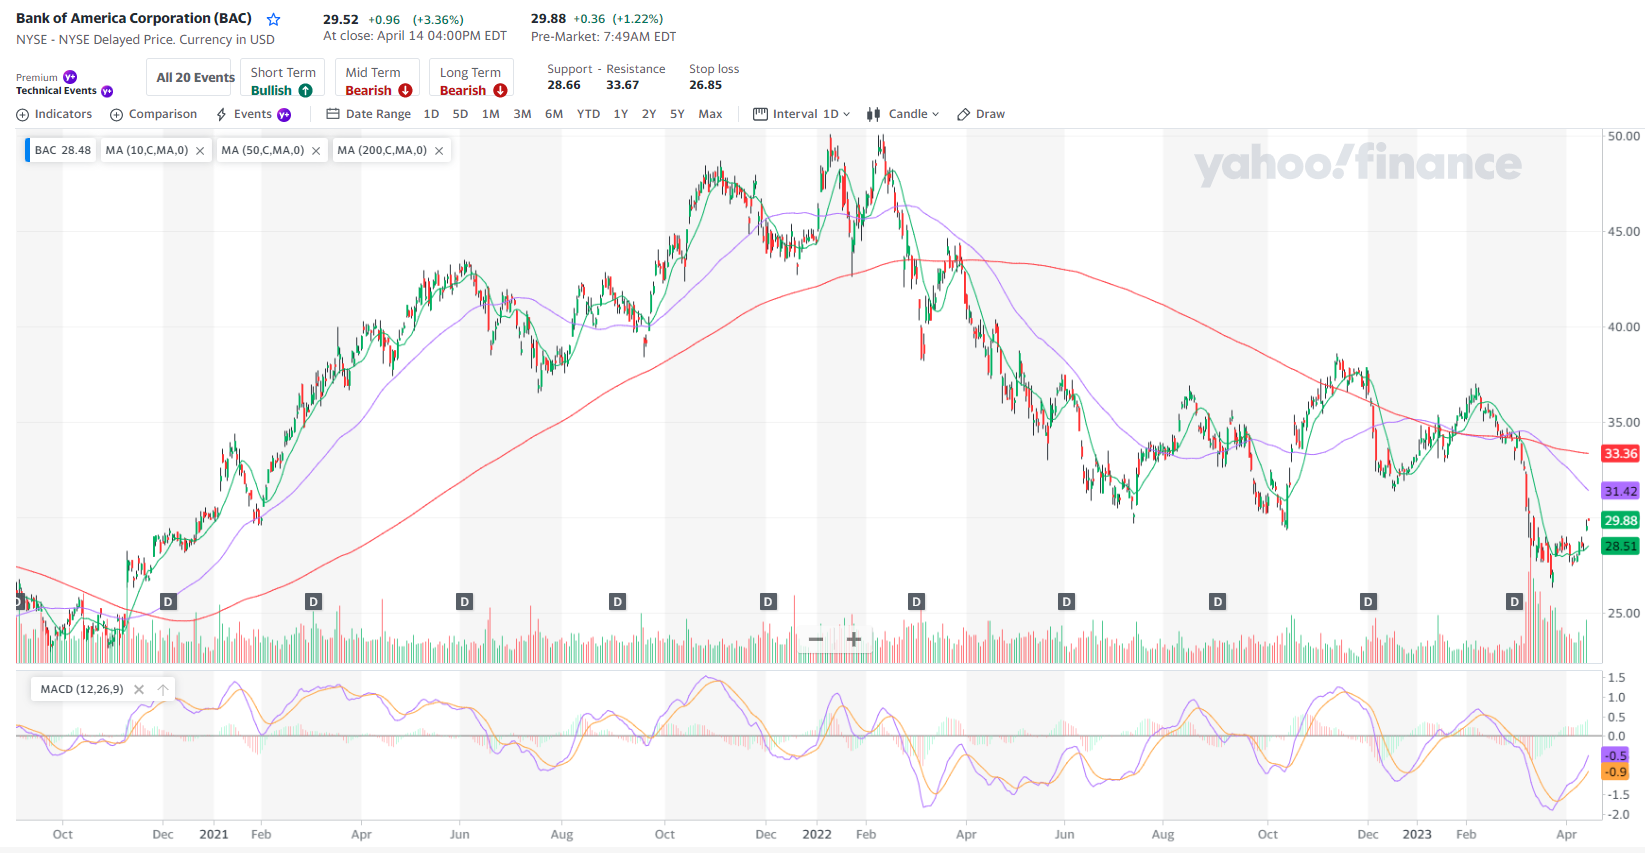
Task: Click the Stop loss value 26.85
Action: point(705,85)
